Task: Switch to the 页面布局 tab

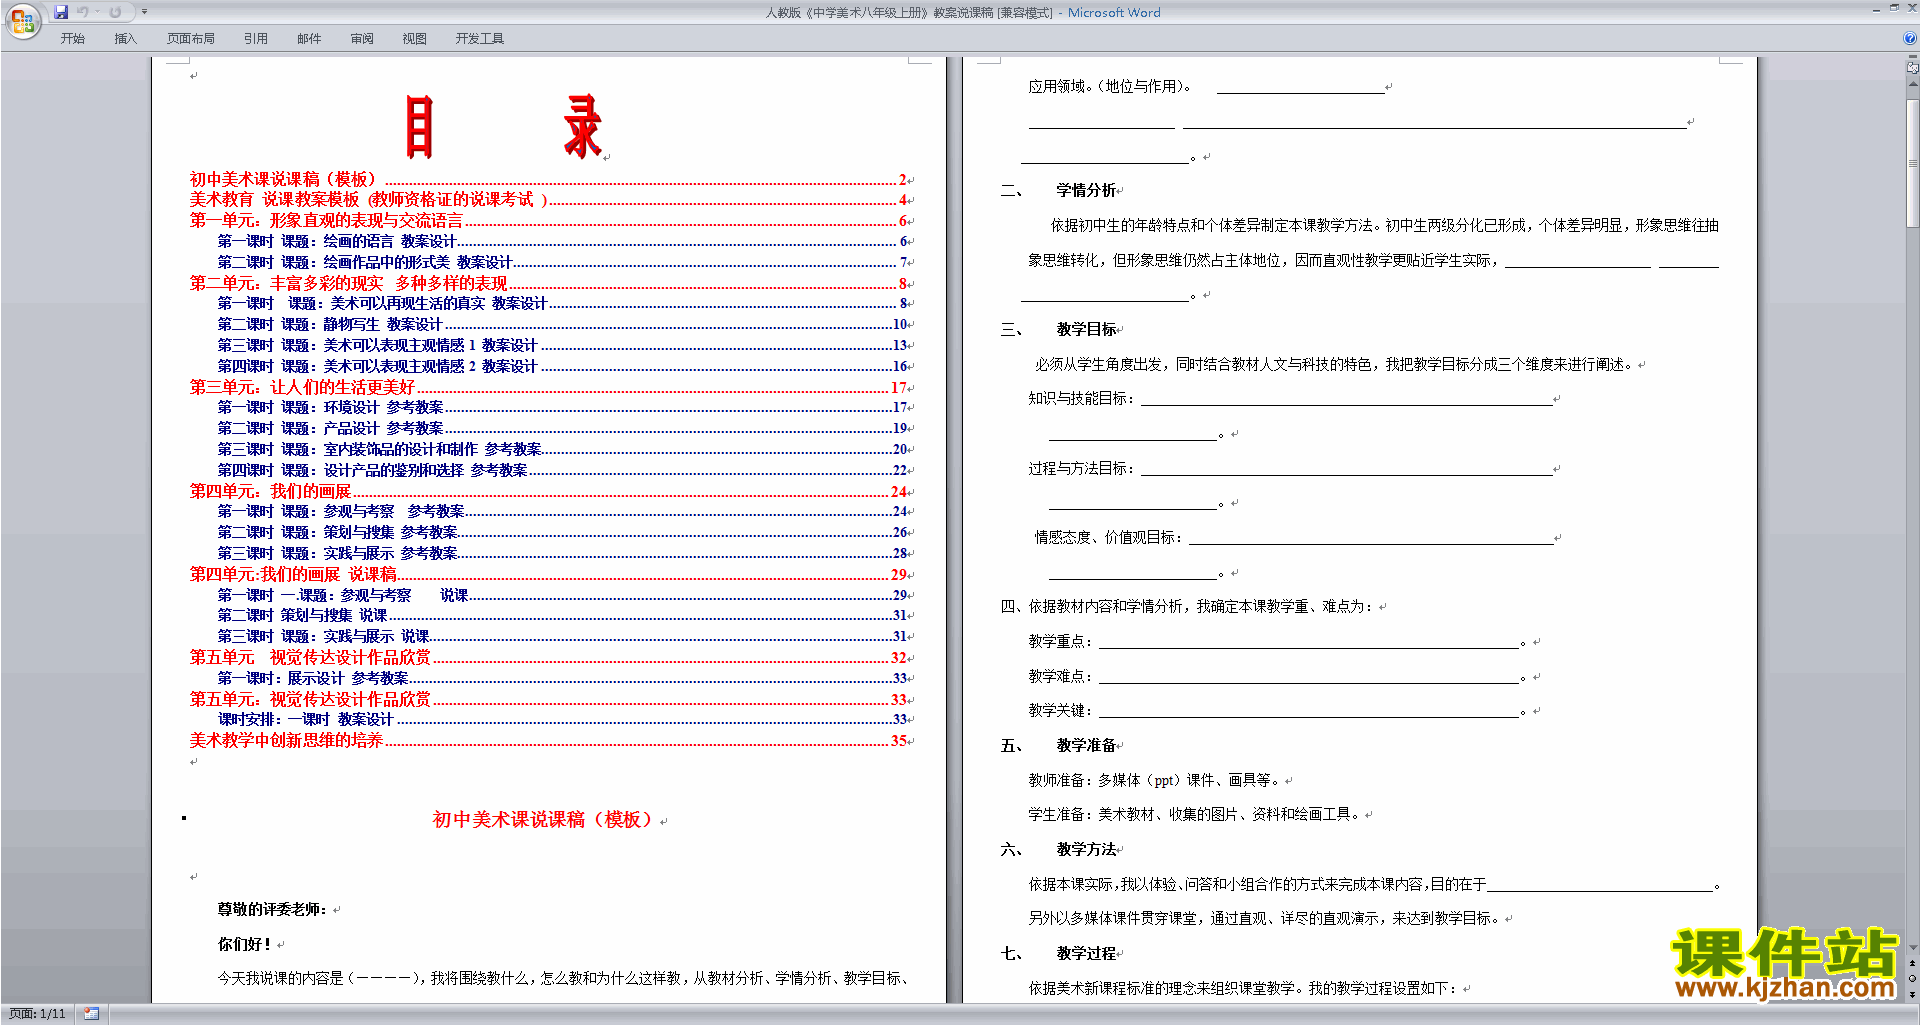Action: tap(190, 38)
